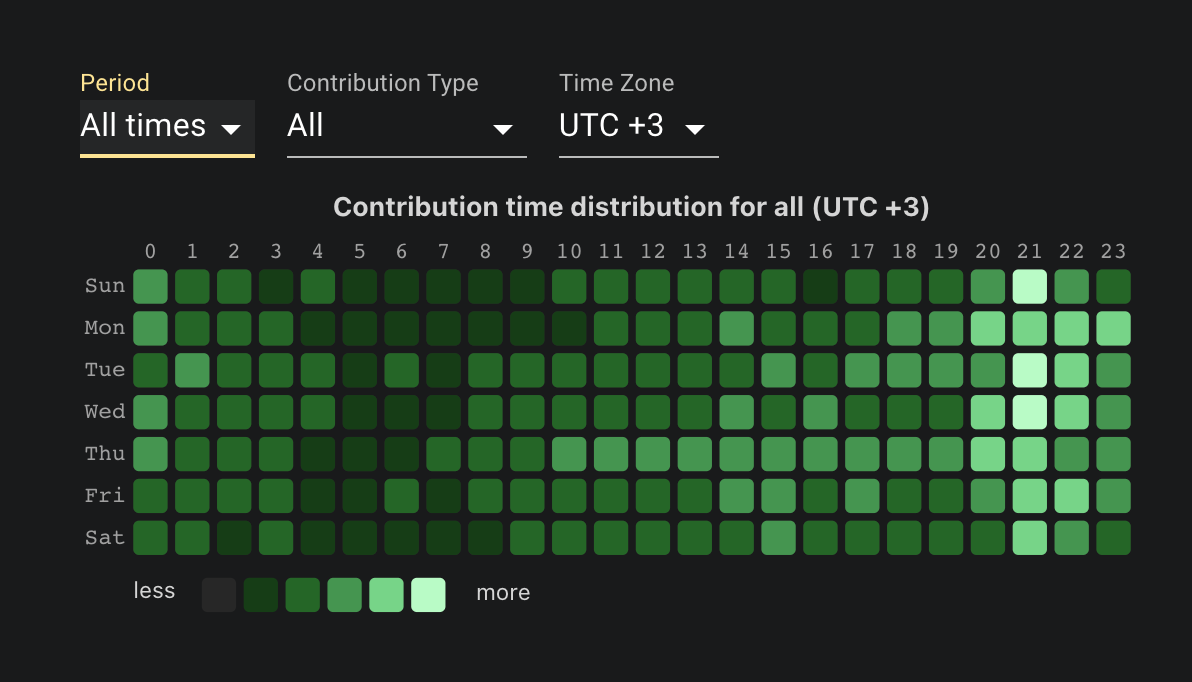Click the bright Sunday 21:00 heatmap cell
Viewport: 1192px width, 682px height.
(x=1029, y=285)
